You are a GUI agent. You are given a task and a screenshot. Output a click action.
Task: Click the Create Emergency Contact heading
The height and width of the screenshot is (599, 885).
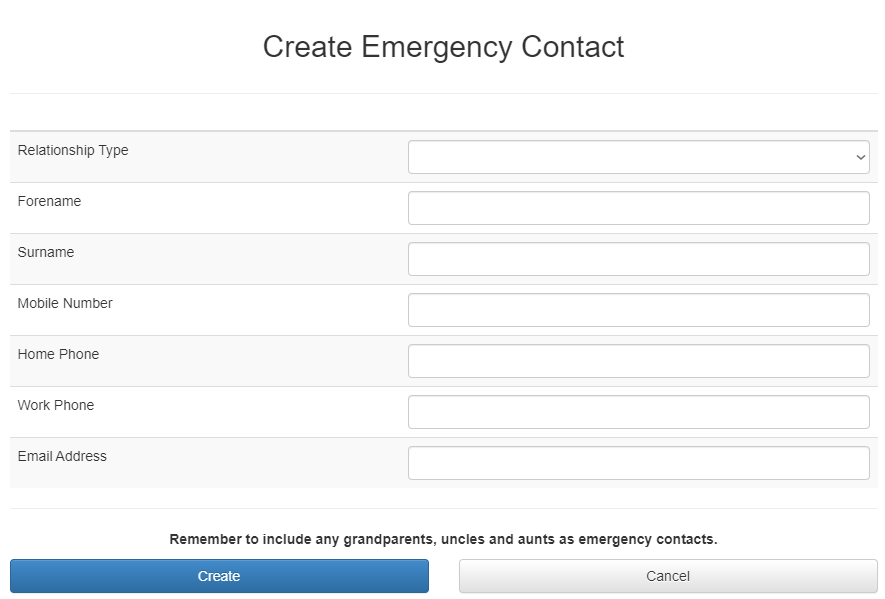point(443,47)
